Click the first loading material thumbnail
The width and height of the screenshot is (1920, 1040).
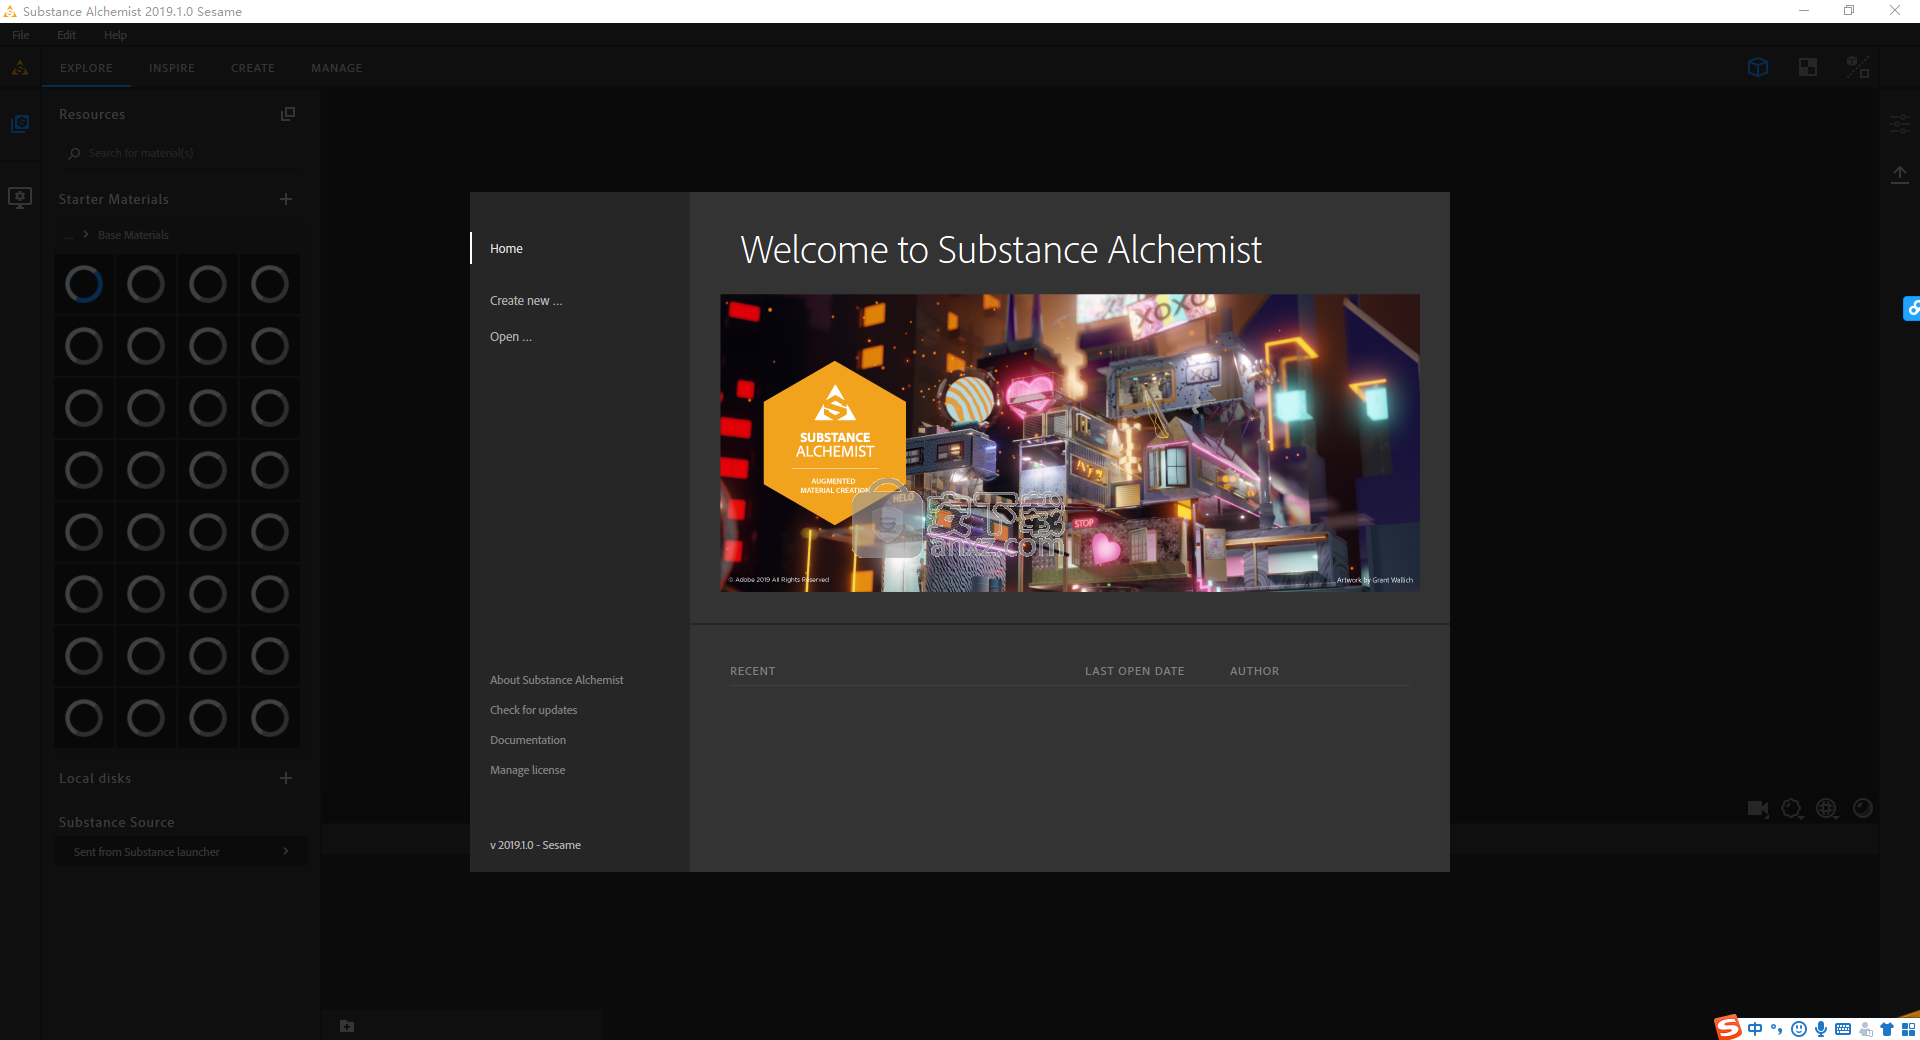pos(84,284)
